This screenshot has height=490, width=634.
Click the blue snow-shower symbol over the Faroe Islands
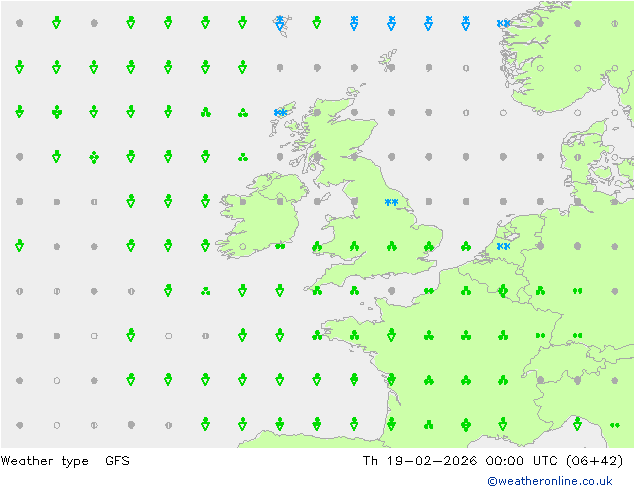(280, 23)
